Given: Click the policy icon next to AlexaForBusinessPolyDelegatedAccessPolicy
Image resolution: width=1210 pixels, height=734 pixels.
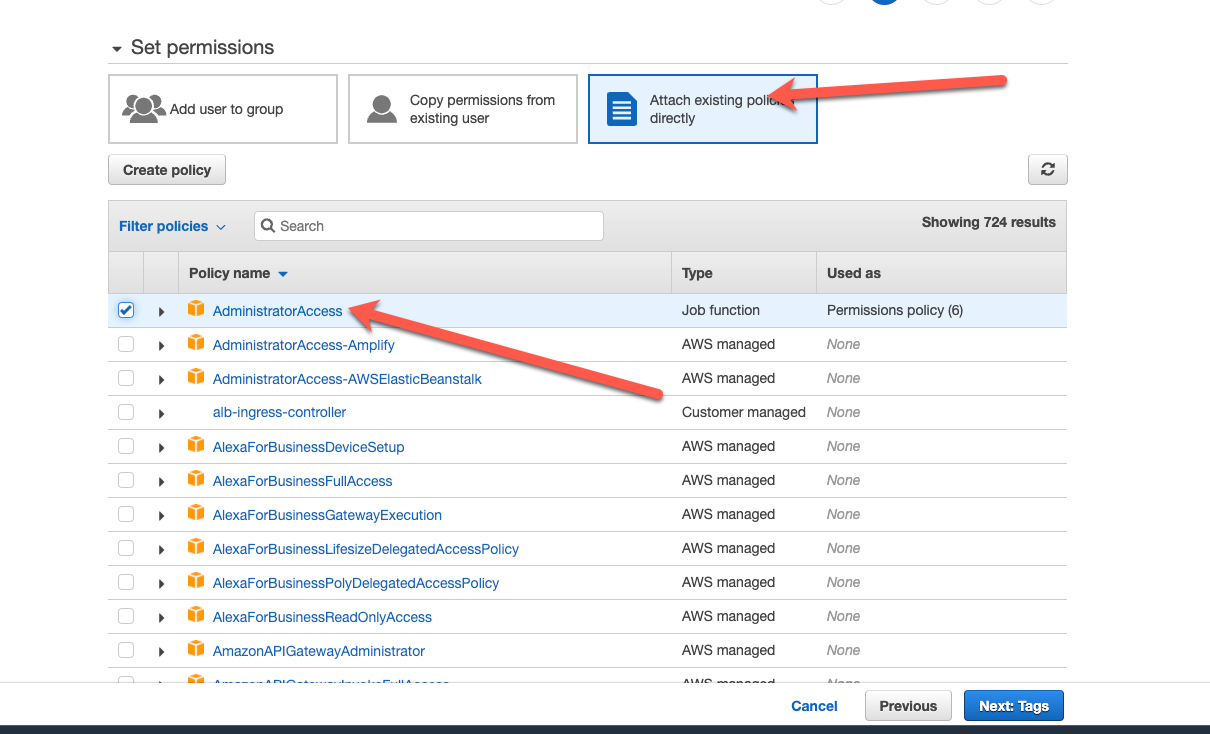Looking at the screenshot, I should [x=196, y=581].
